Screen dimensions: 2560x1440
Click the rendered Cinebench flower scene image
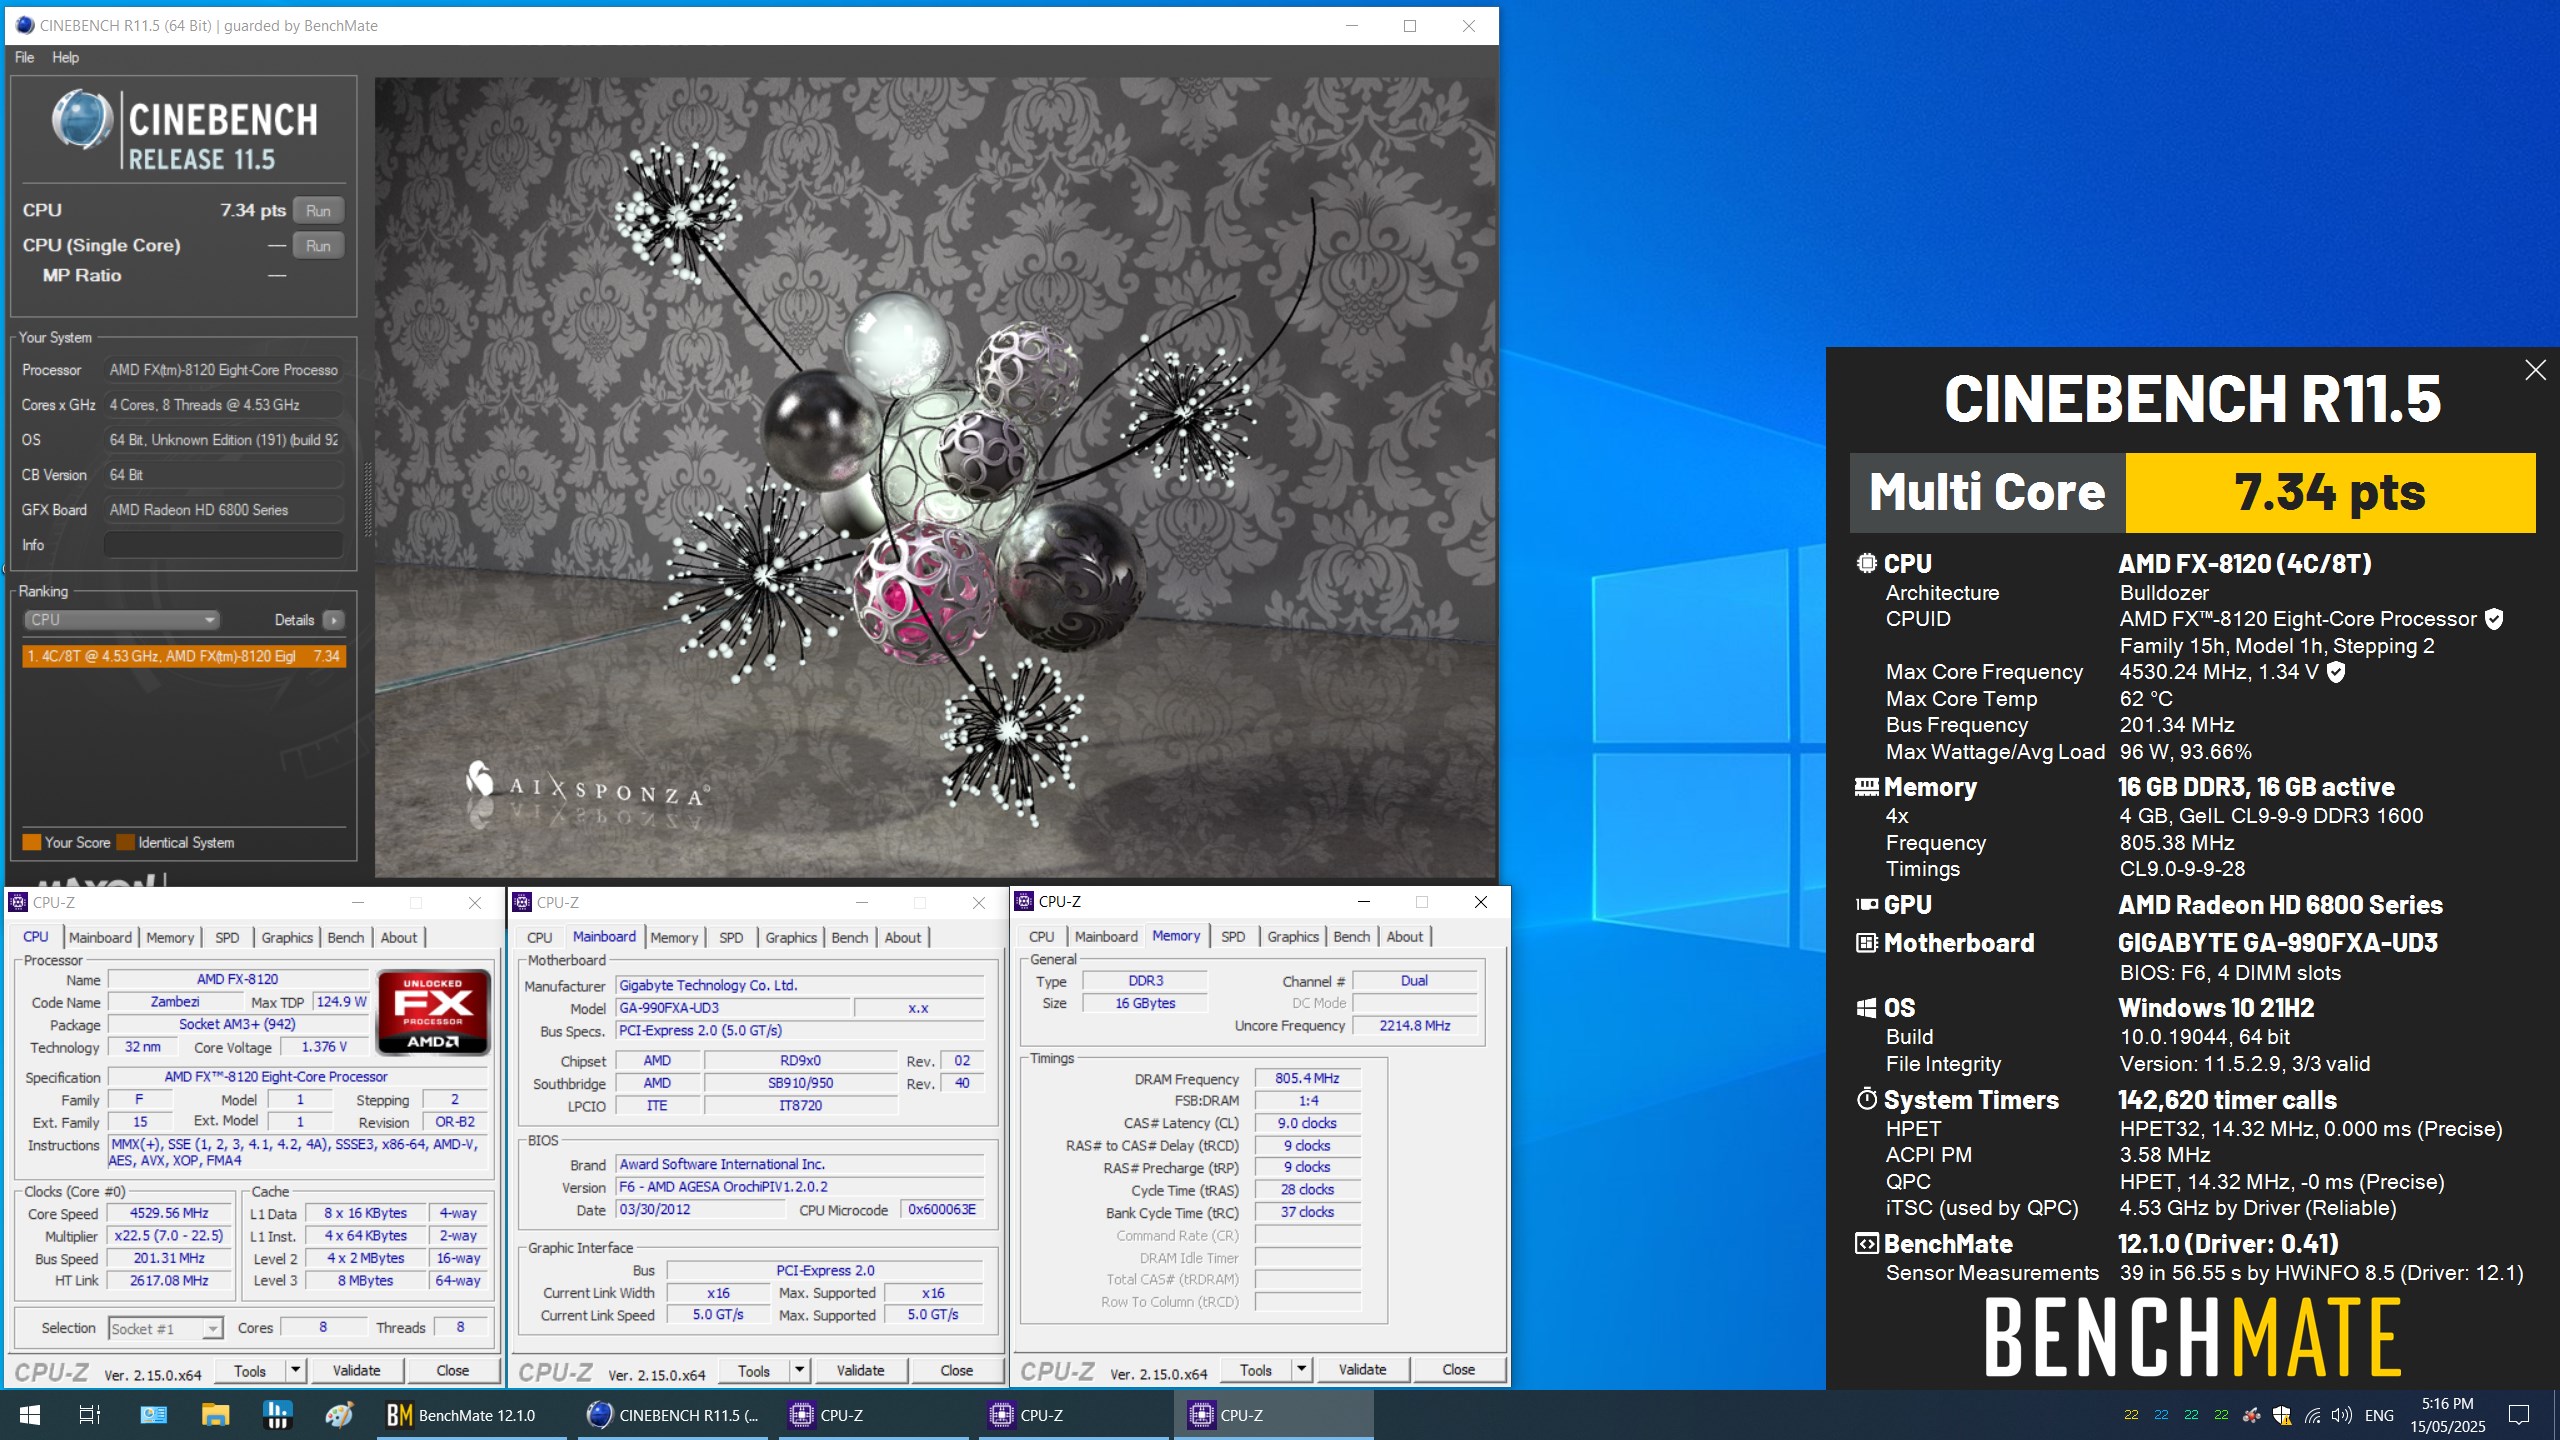pyautogui.click(x=935, y=478)
